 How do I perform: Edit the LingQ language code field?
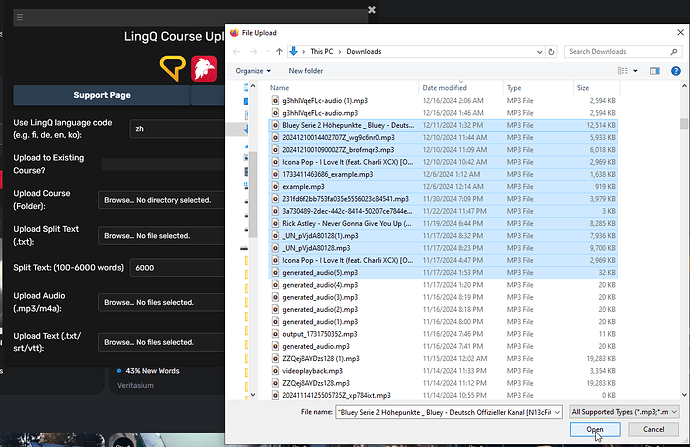click(x=177, y=129)
